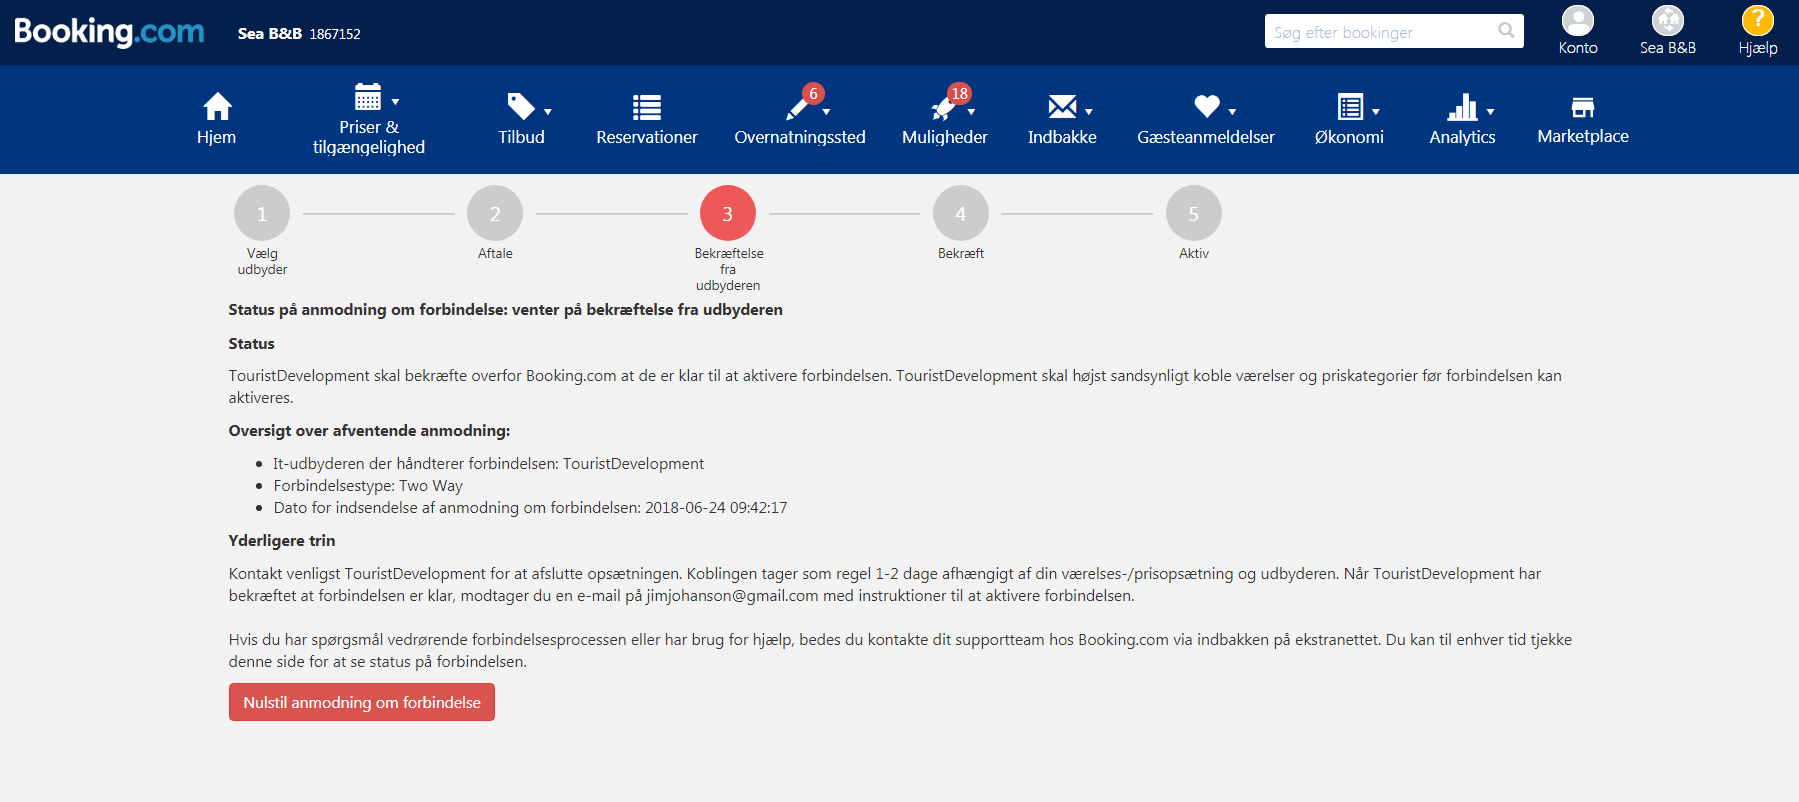Open the Reservationer list icon

pyautogui.click(x=646, y=107)
